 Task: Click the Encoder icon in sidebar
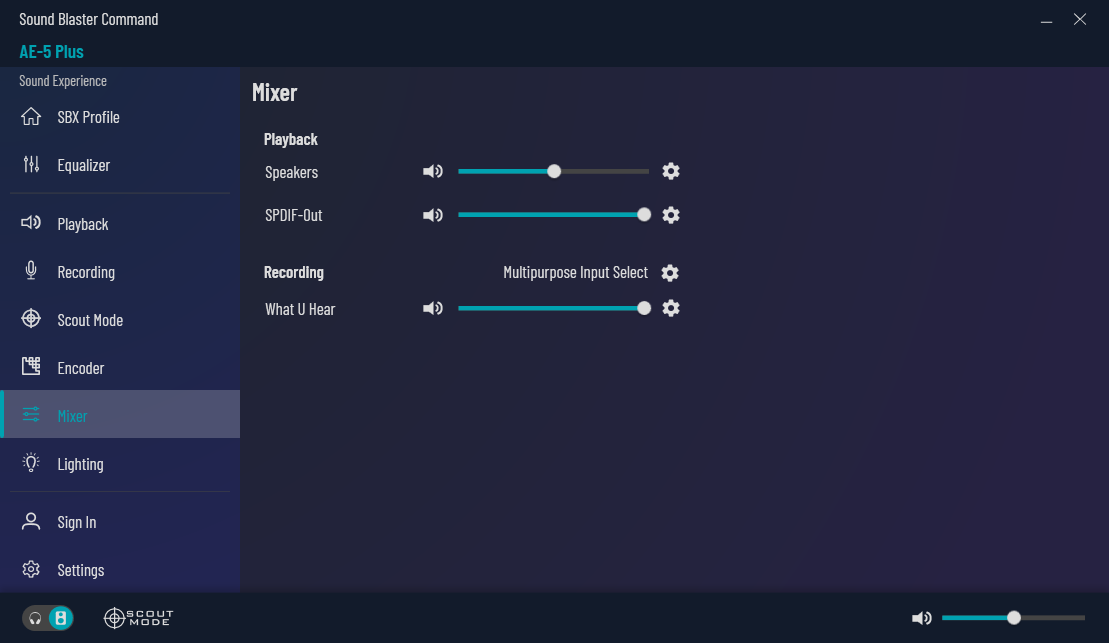pos(31,366)
